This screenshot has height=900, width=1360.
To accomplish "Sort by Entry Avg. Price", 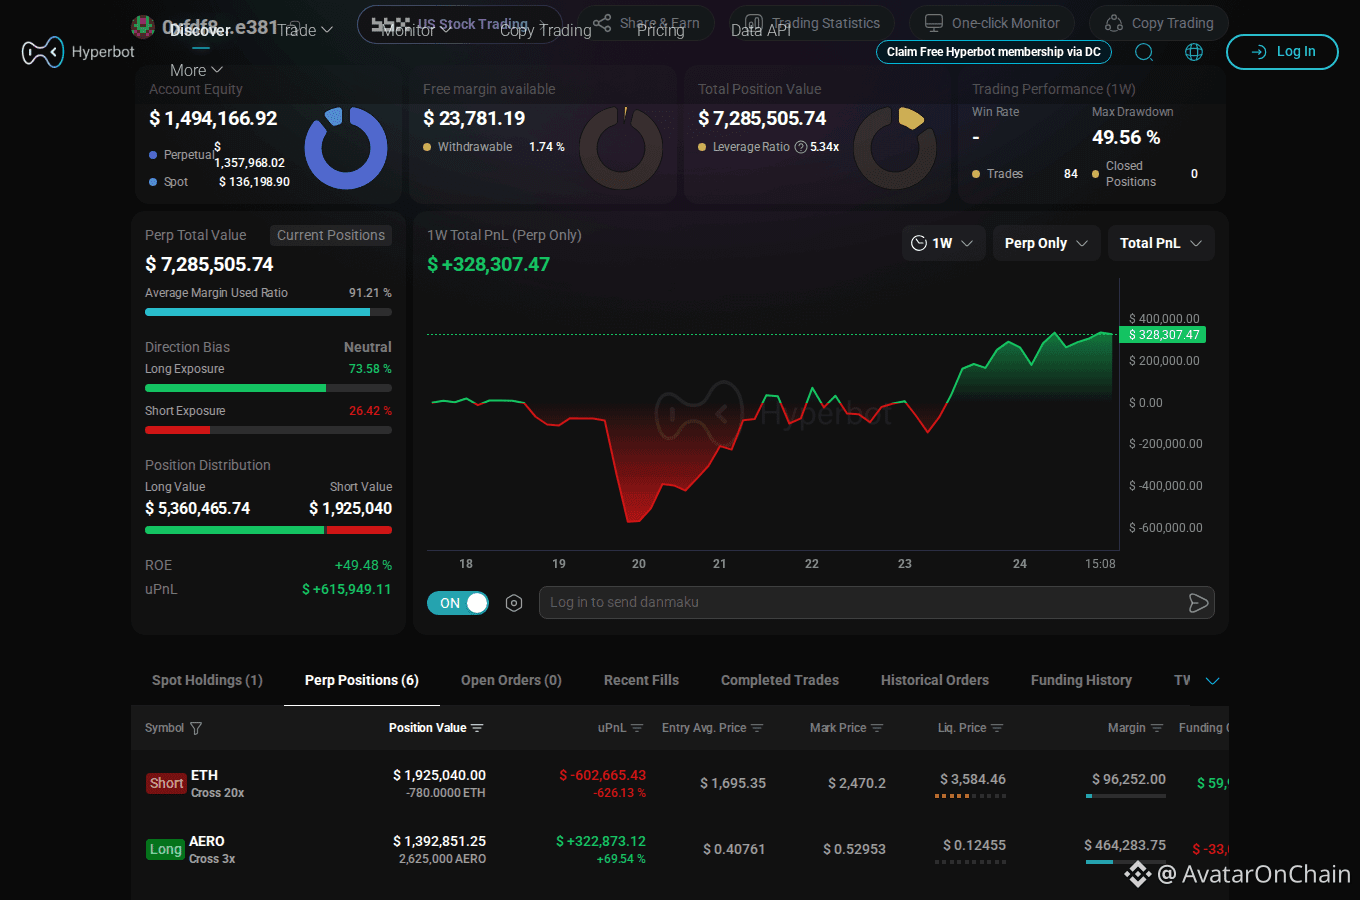I will (757, 728).
